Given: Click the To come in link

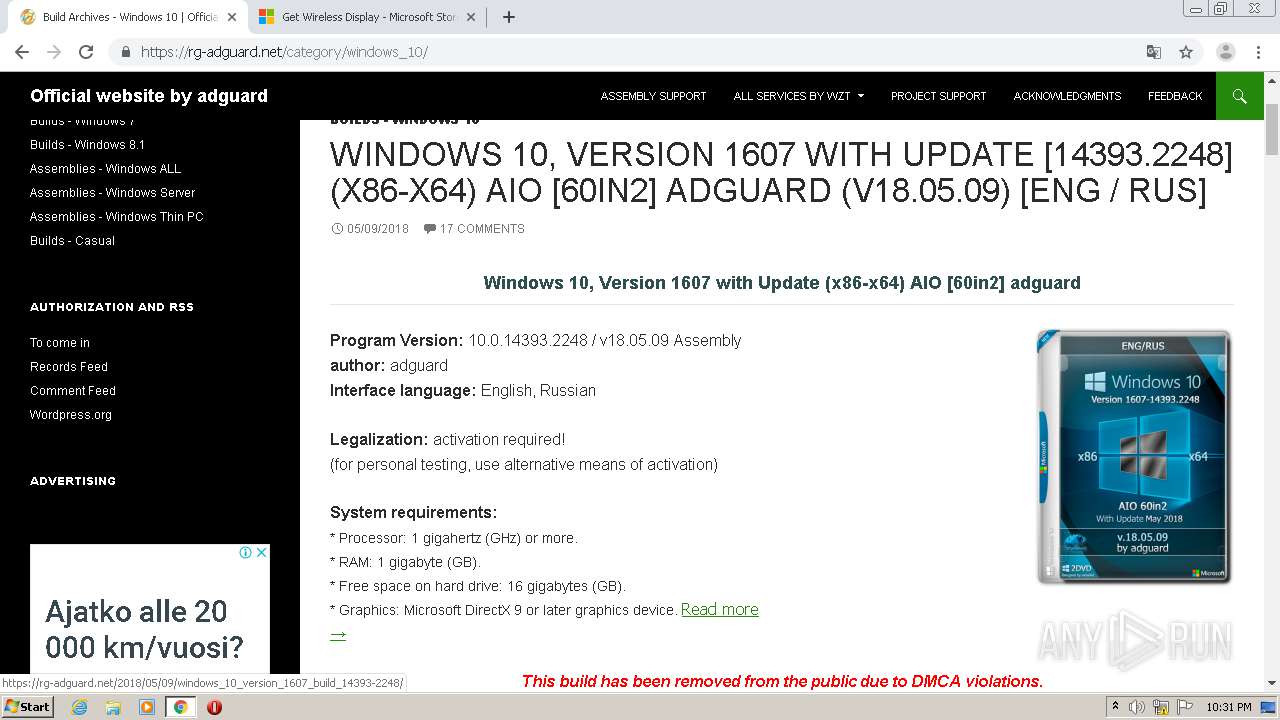Looking at the screenshot, I should point(60,343).
